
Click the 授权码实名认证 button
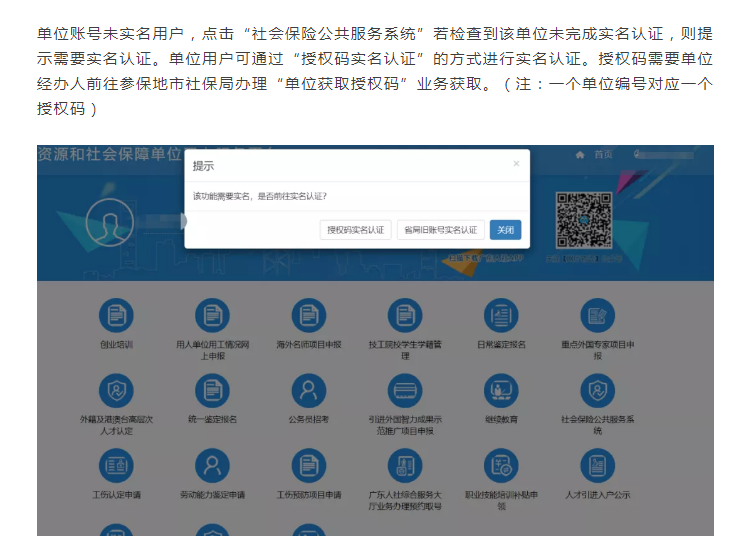tap(356, 230)
